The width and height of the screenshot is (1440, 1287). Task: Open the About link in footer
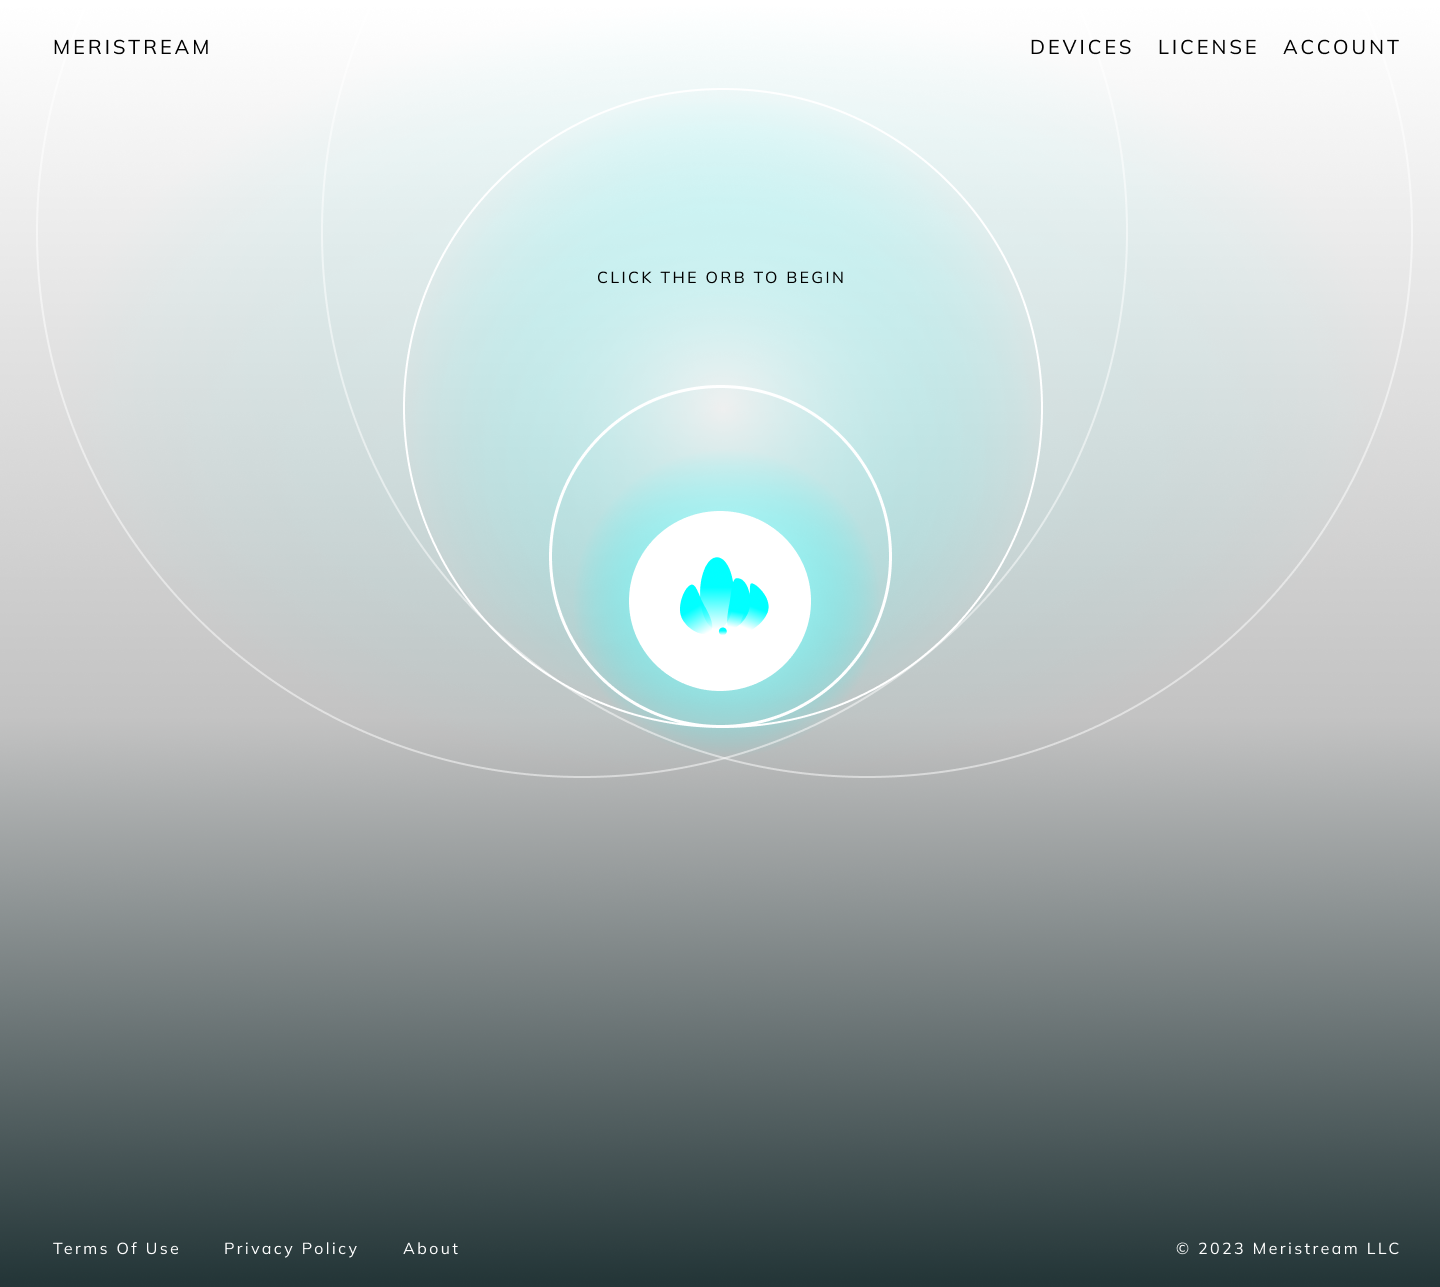coord(431,1248)
